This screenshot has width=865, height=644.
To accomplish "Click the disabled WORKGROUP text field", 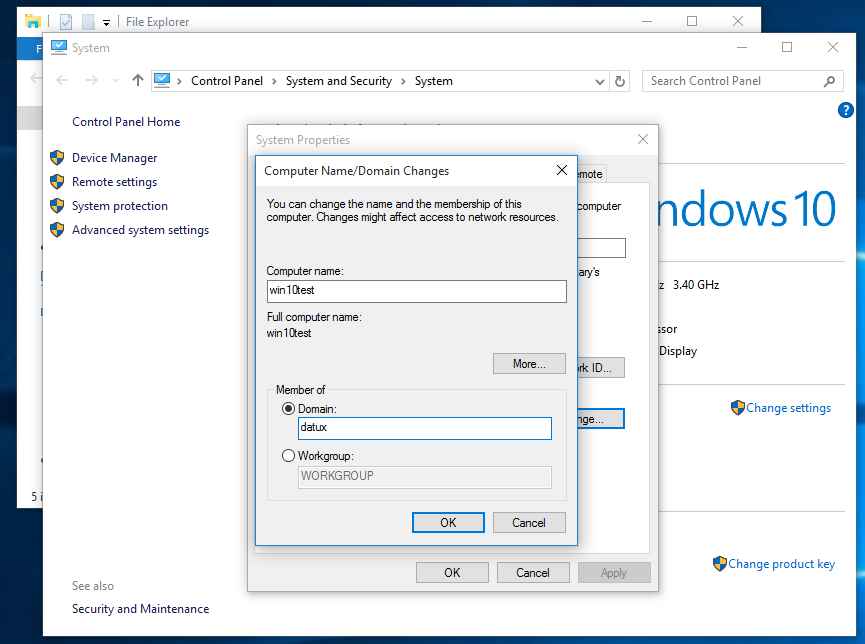I will pyautogui.click(x=424, y=477).
